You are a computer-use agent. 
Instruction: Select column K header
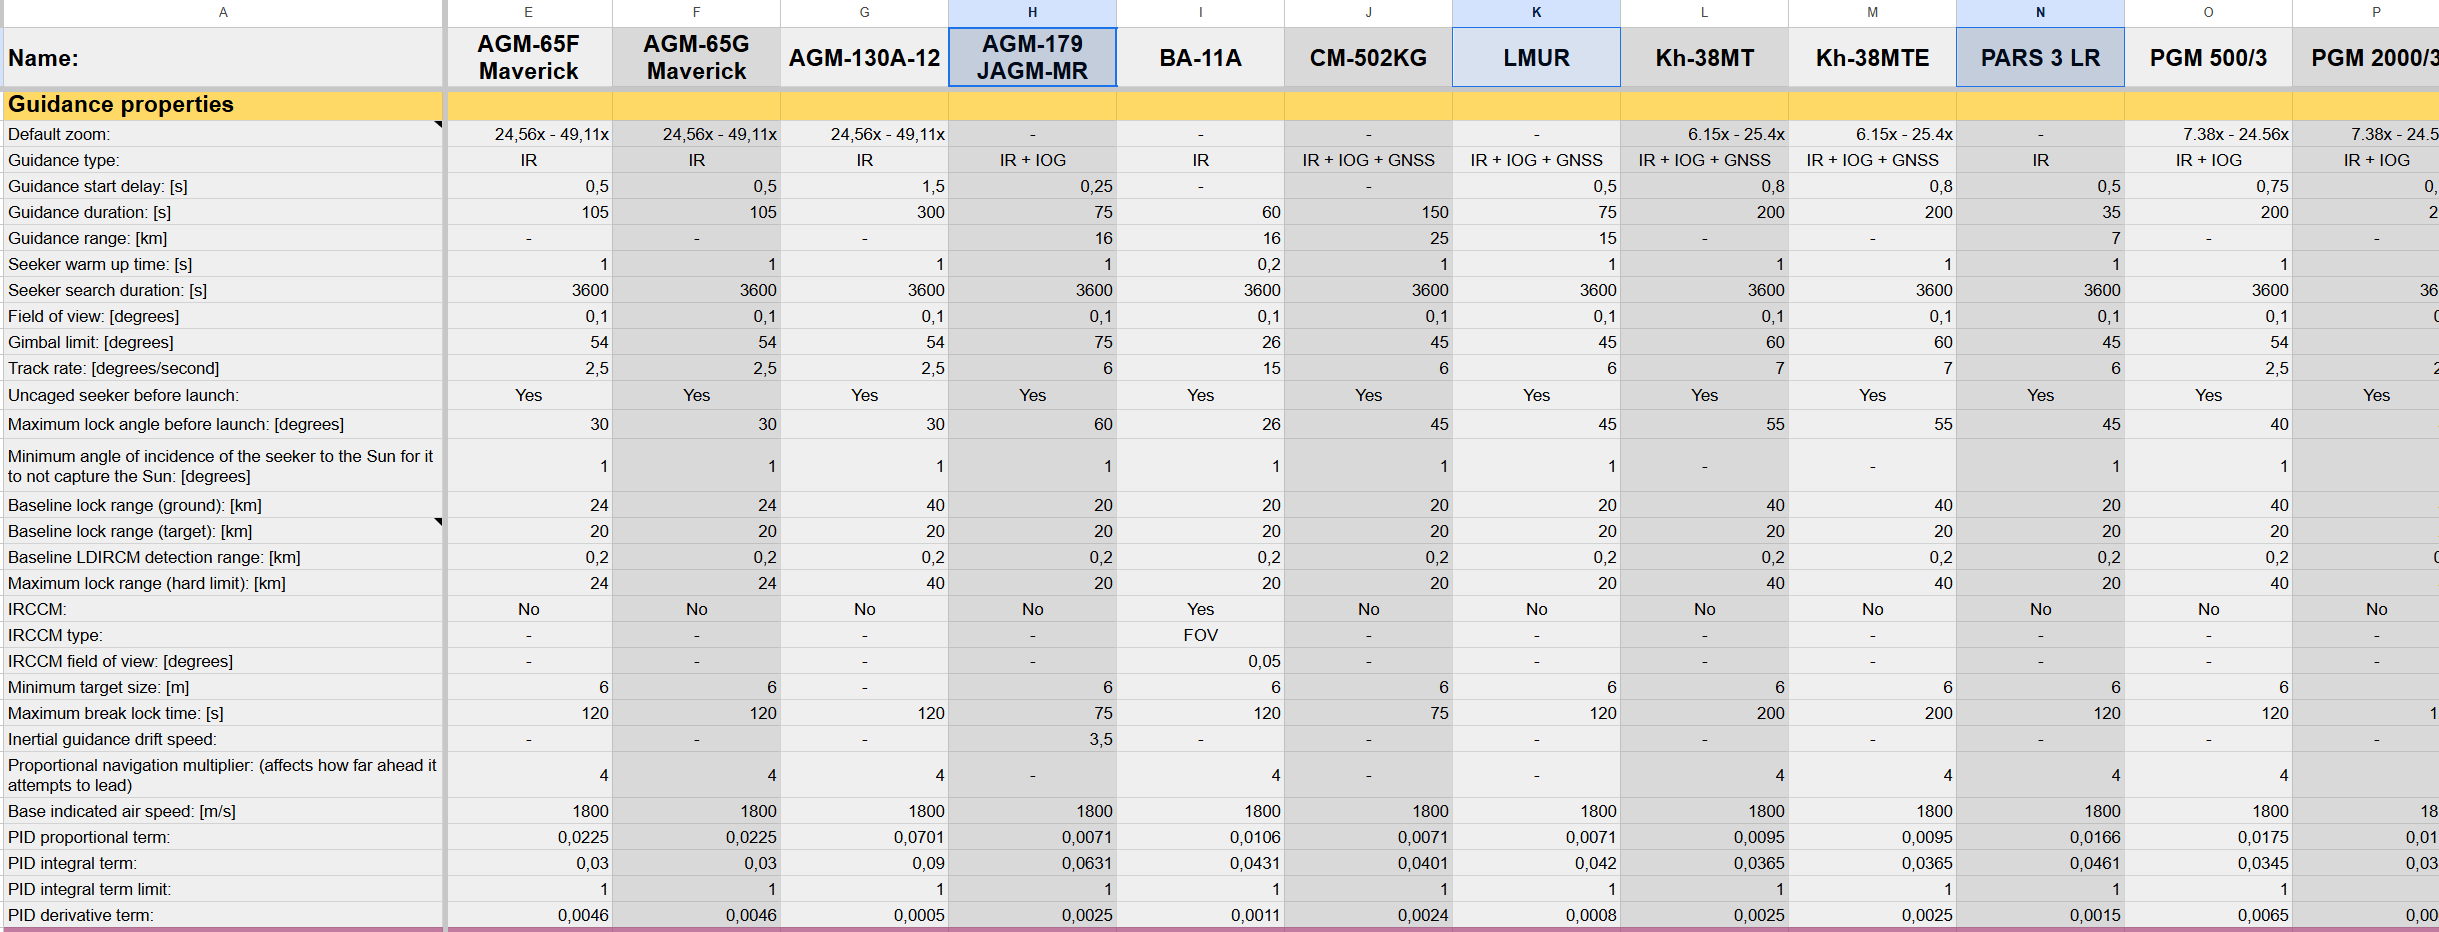pos(1536,12)
